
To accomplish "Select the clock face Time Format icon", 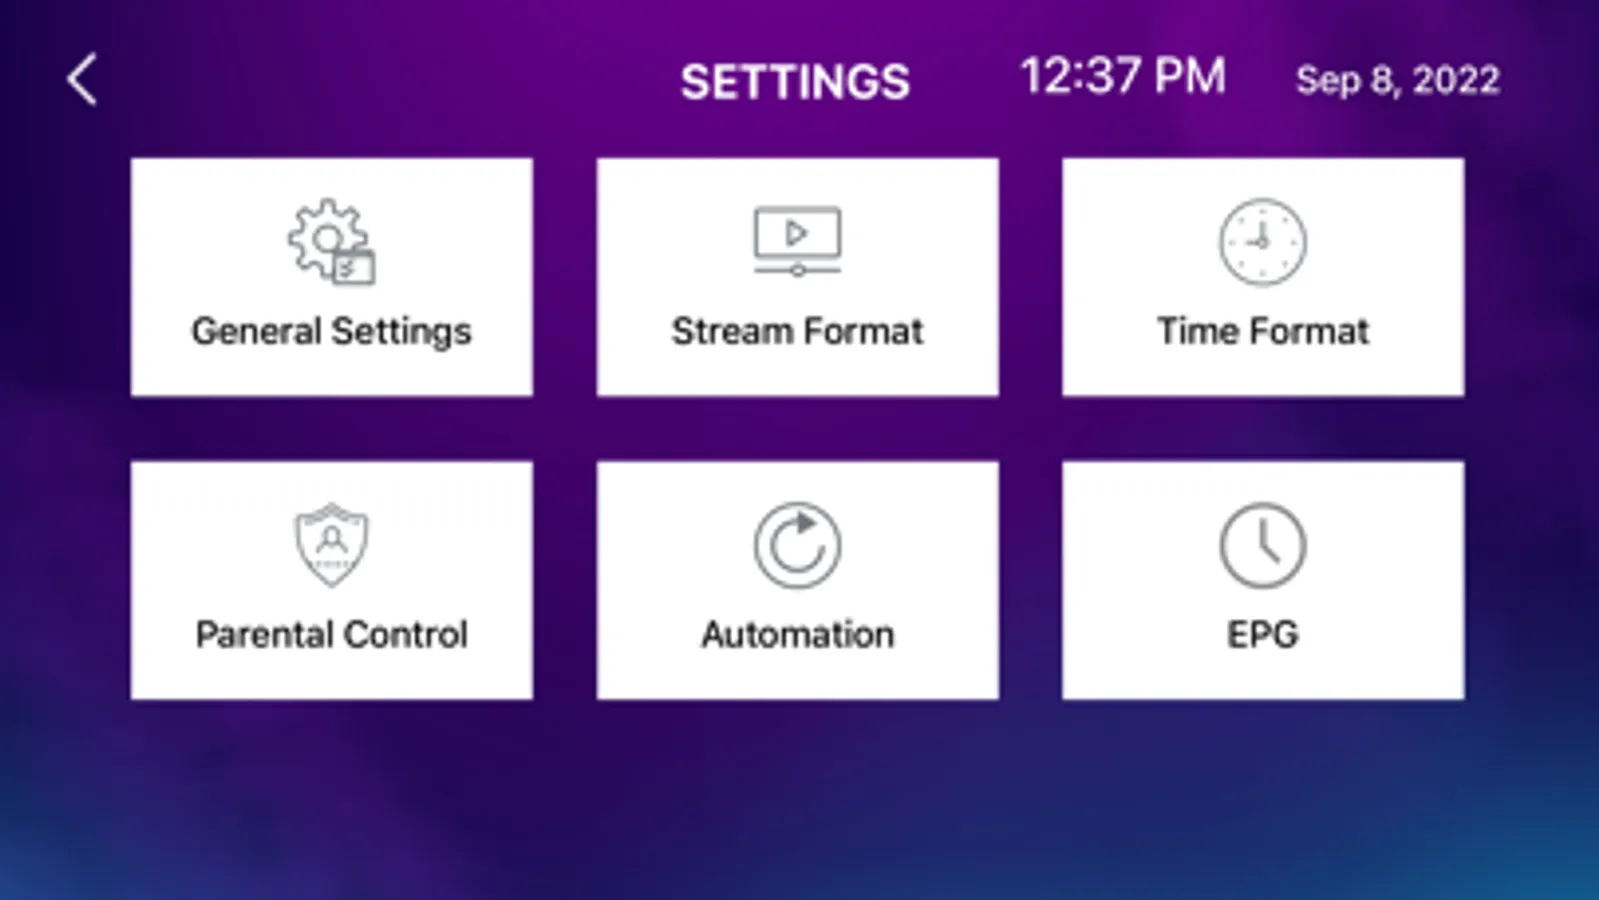I will click(1262, 242).
